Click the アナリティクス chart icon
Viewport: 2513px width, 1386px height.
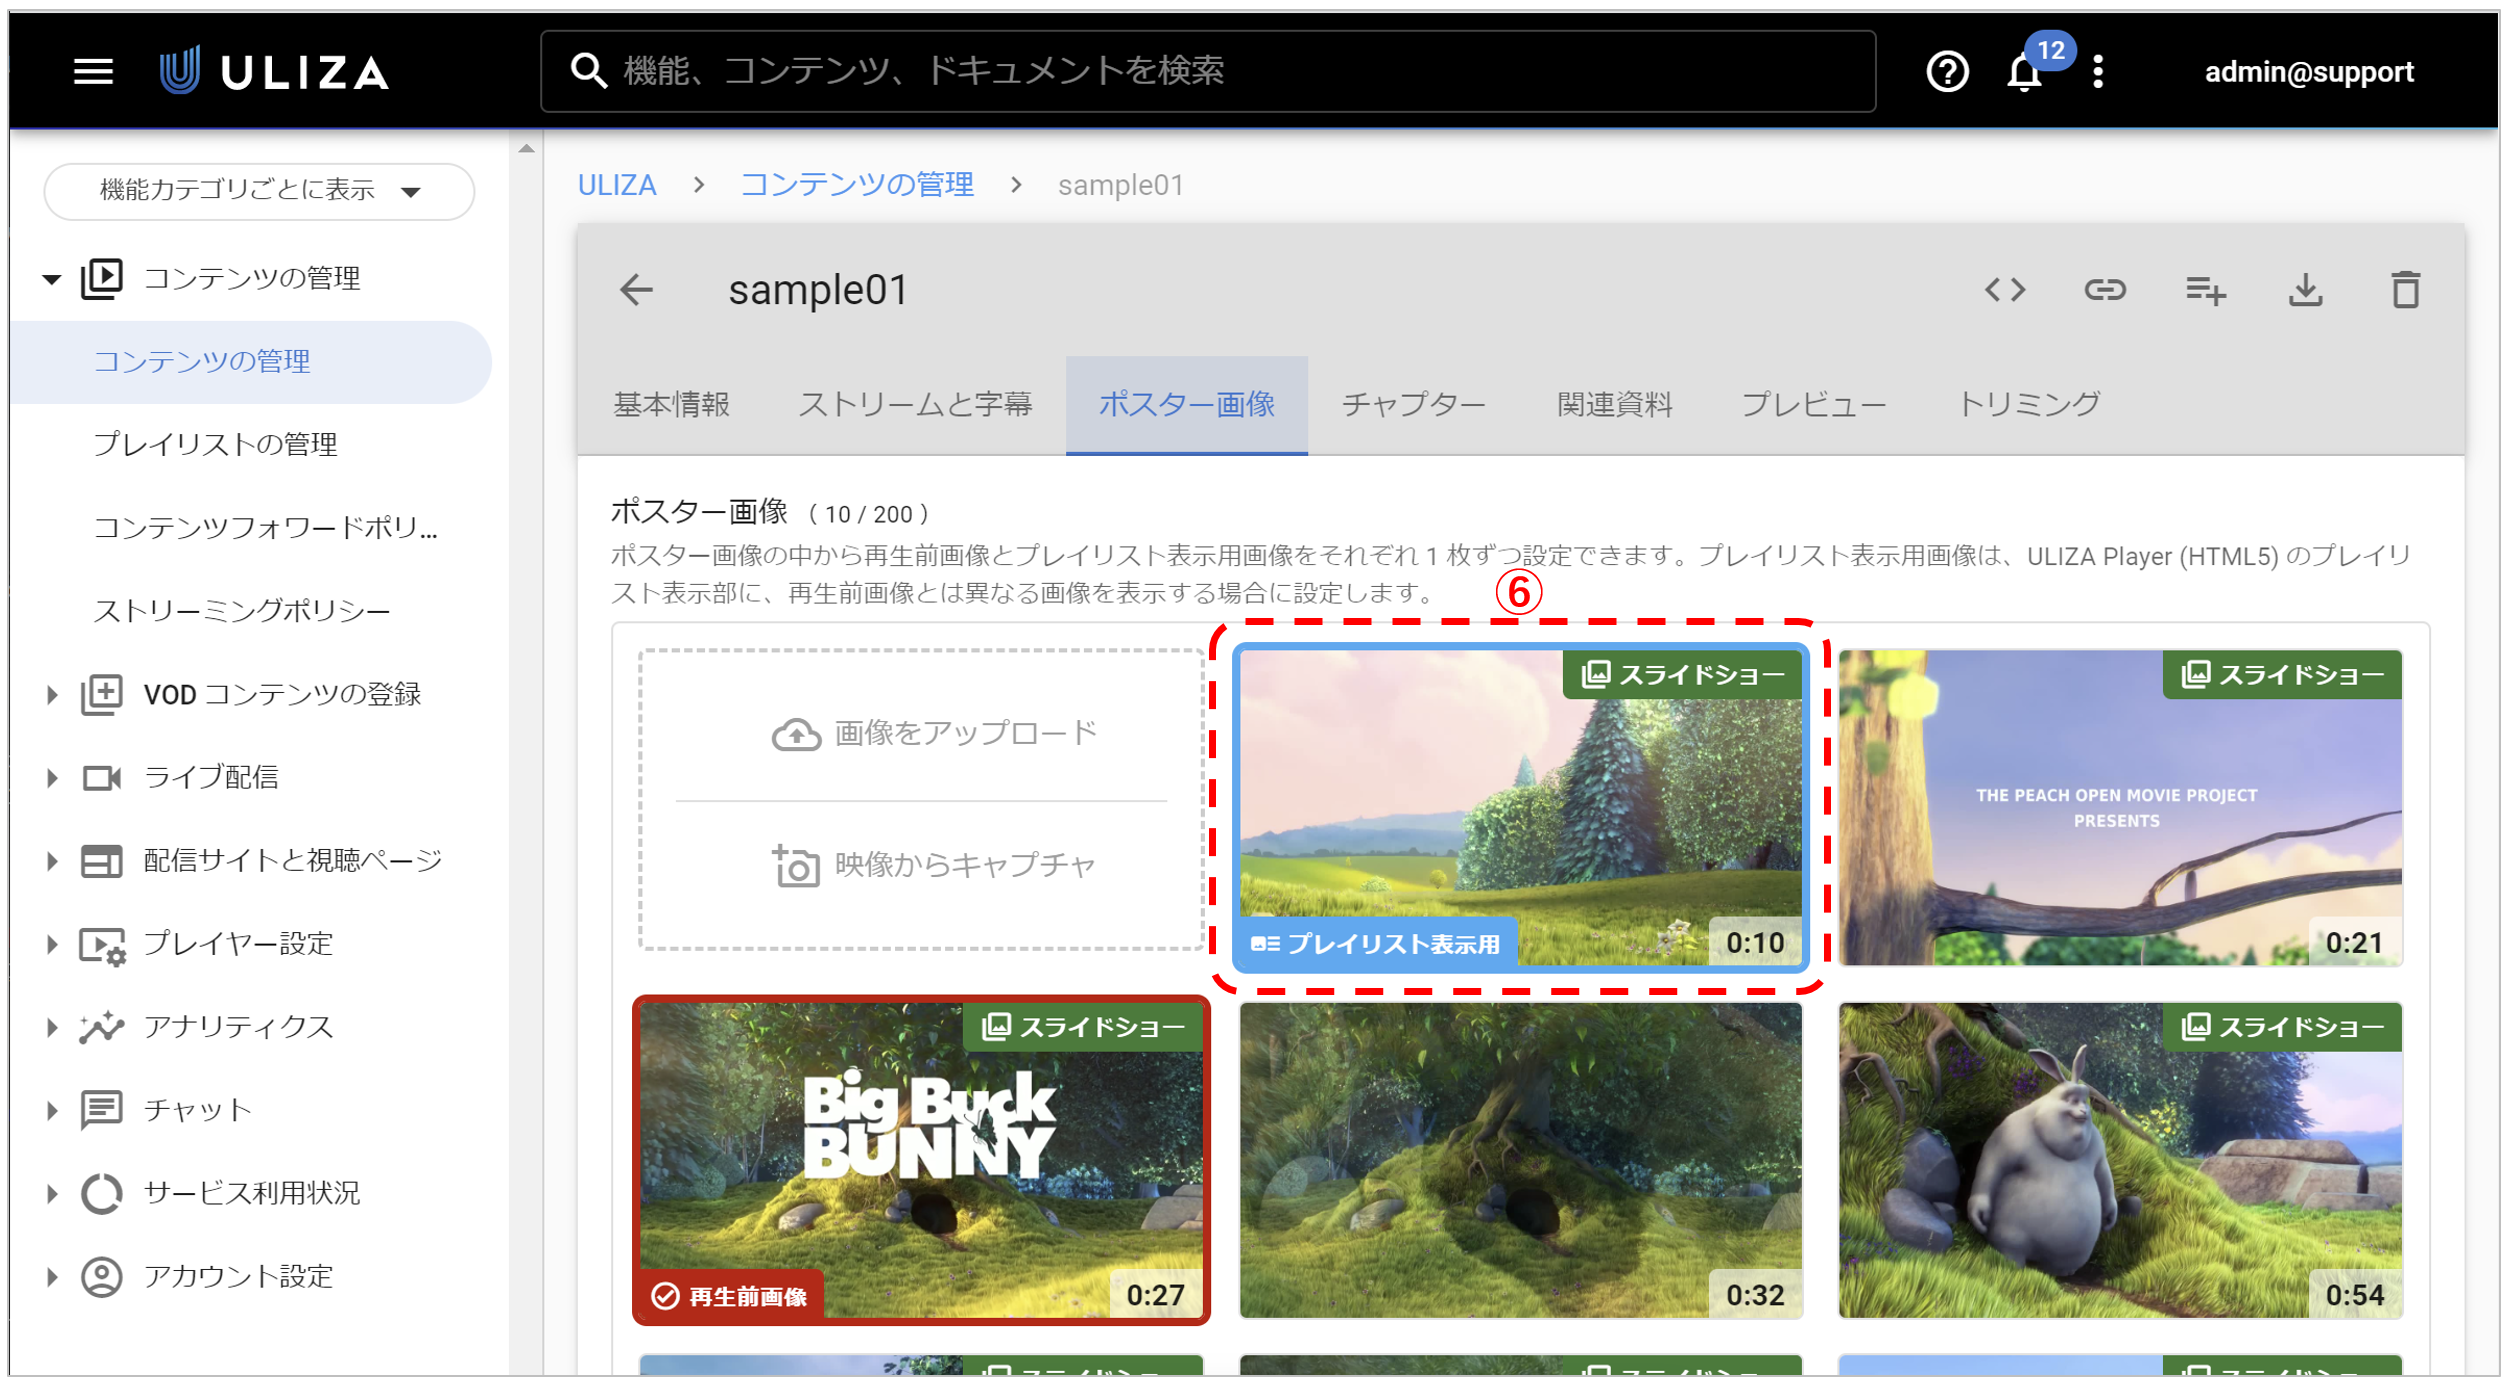click(x=102, y=1028)
